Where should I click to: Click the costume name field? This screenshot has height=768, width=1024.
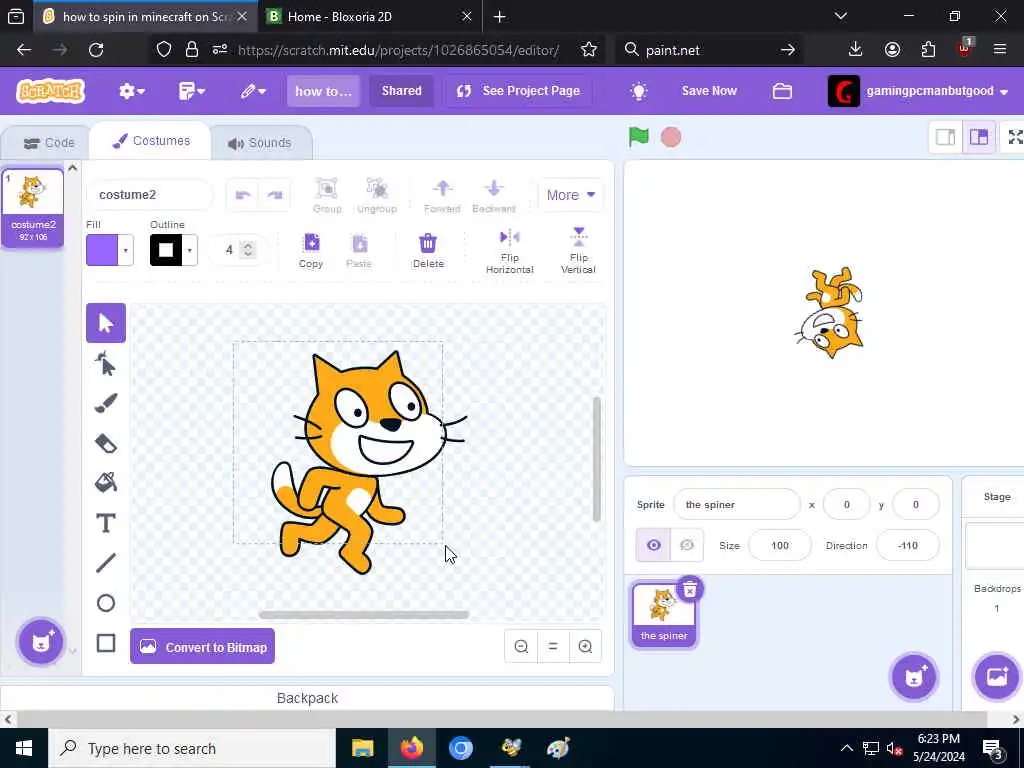pyautogui.click(x=150, y=195)
